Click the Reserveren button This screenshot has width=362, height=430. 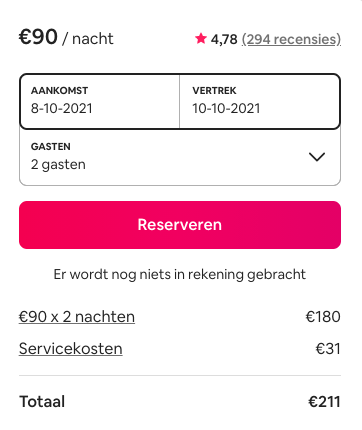point(180,225)
